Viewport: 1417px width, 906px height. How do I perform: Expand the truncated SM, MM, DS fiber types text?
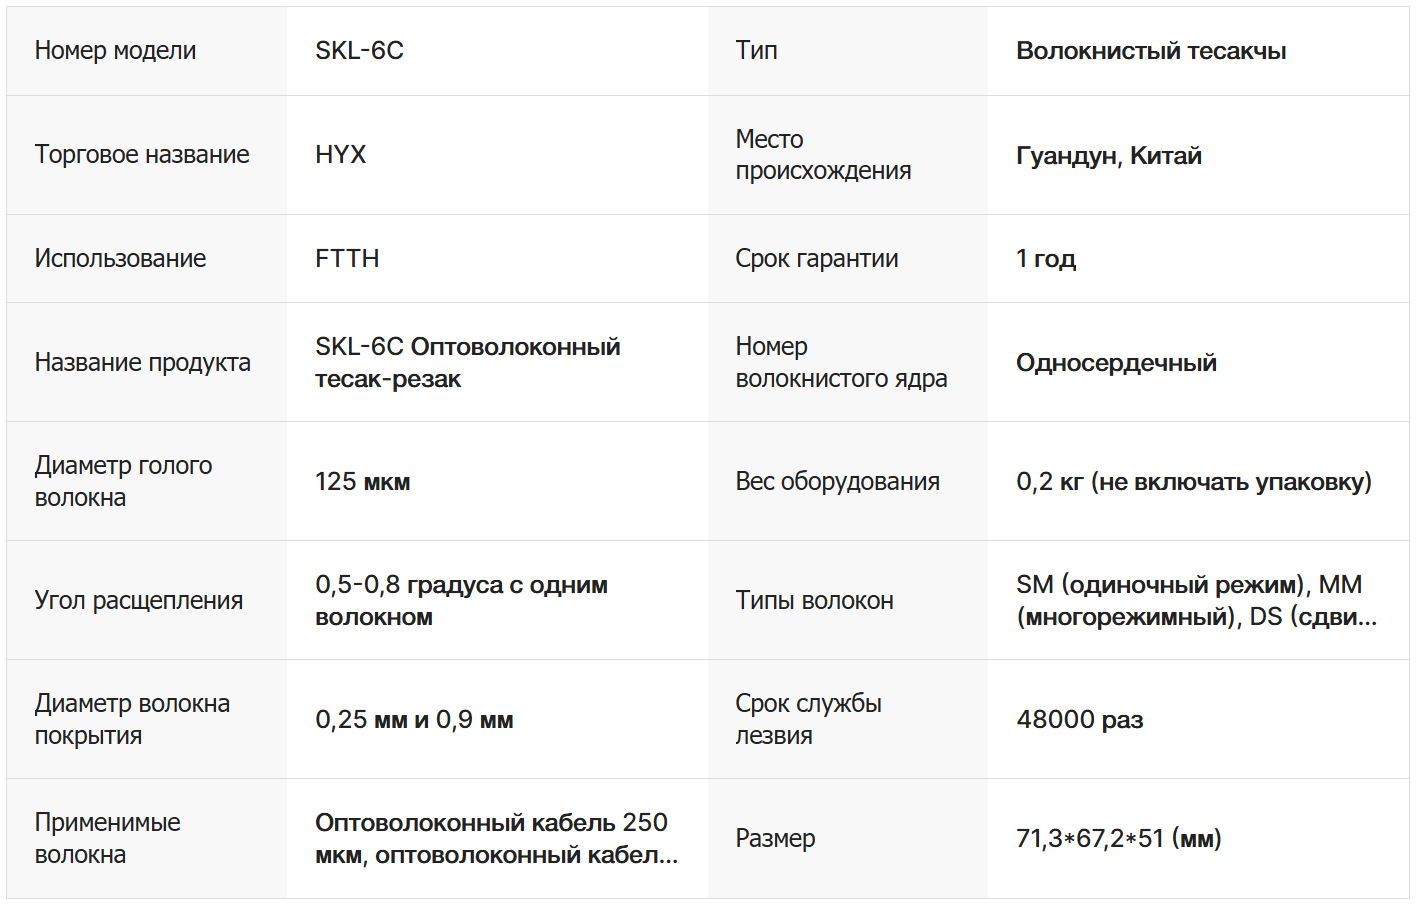pos(1196,601)
